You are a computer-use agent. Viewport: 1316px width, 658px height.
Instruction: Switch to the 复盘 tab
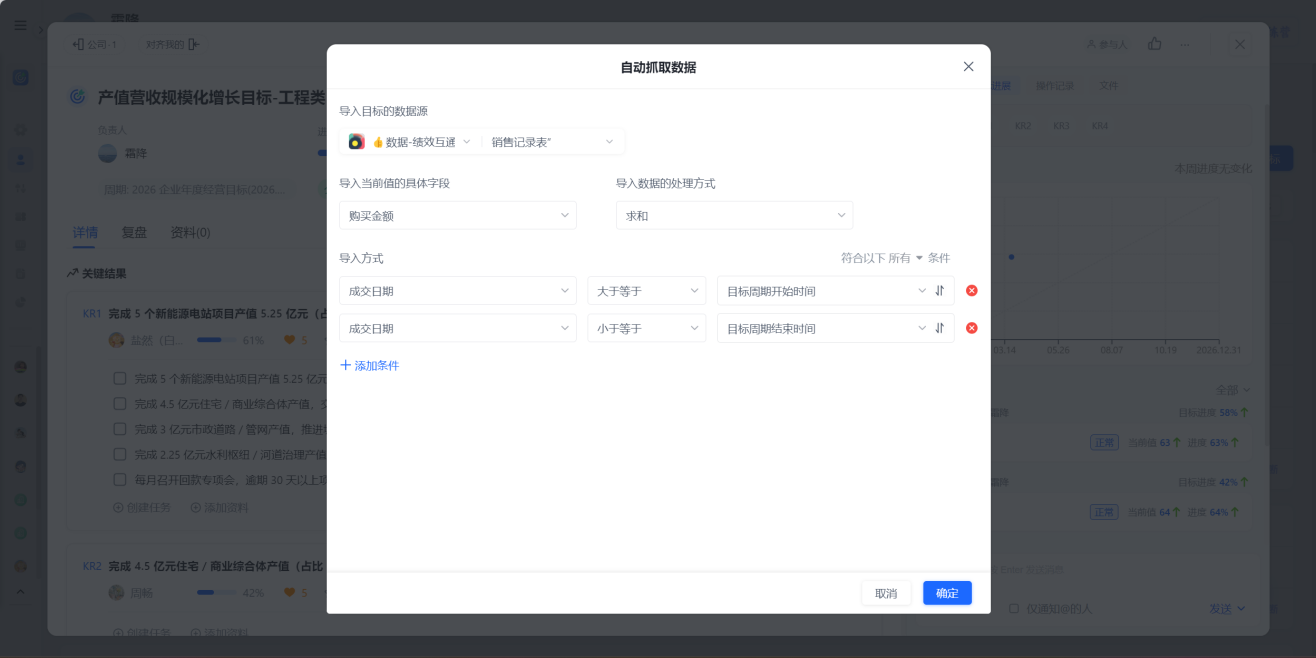tap(134, 232)
